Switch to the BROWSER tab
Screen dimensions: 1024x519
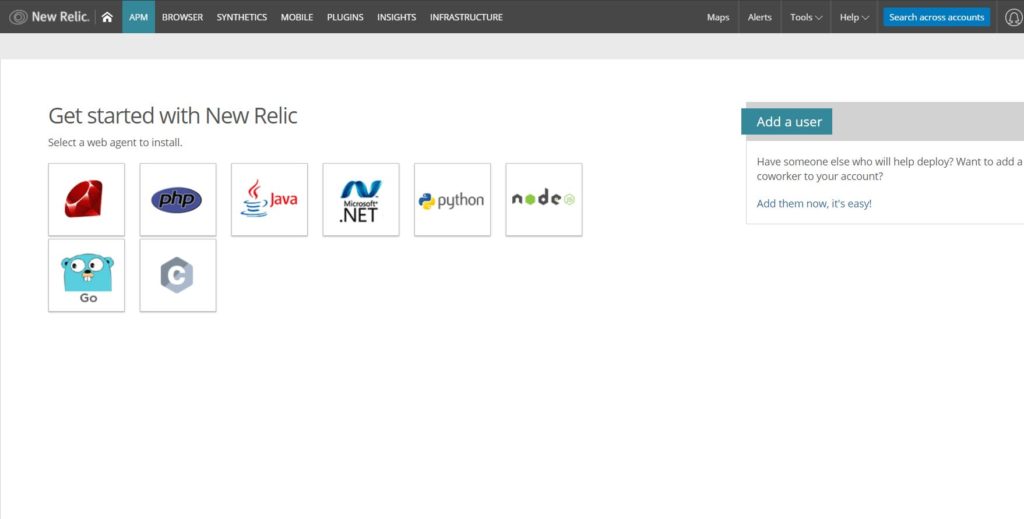[x=182, y=17]
